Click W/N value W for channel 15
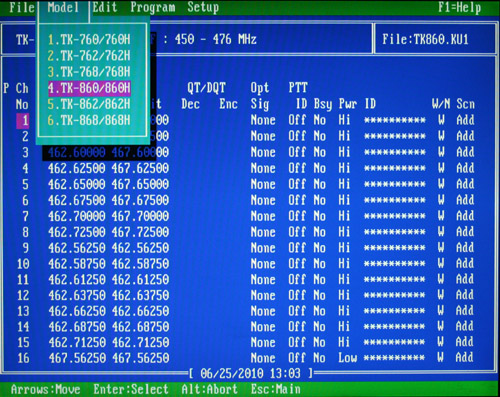Viewport: 500px width, 397px height. [x=441, y=342]
